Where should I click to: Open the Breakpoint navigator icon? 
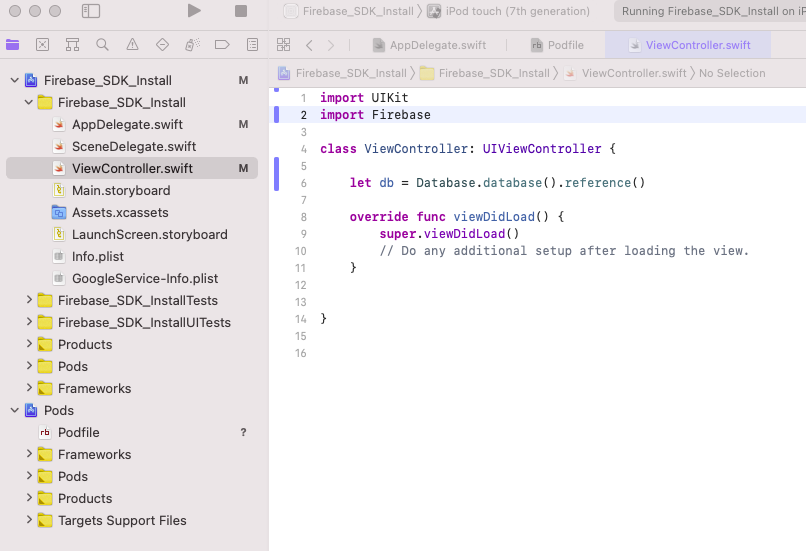(x=222, y=45)
